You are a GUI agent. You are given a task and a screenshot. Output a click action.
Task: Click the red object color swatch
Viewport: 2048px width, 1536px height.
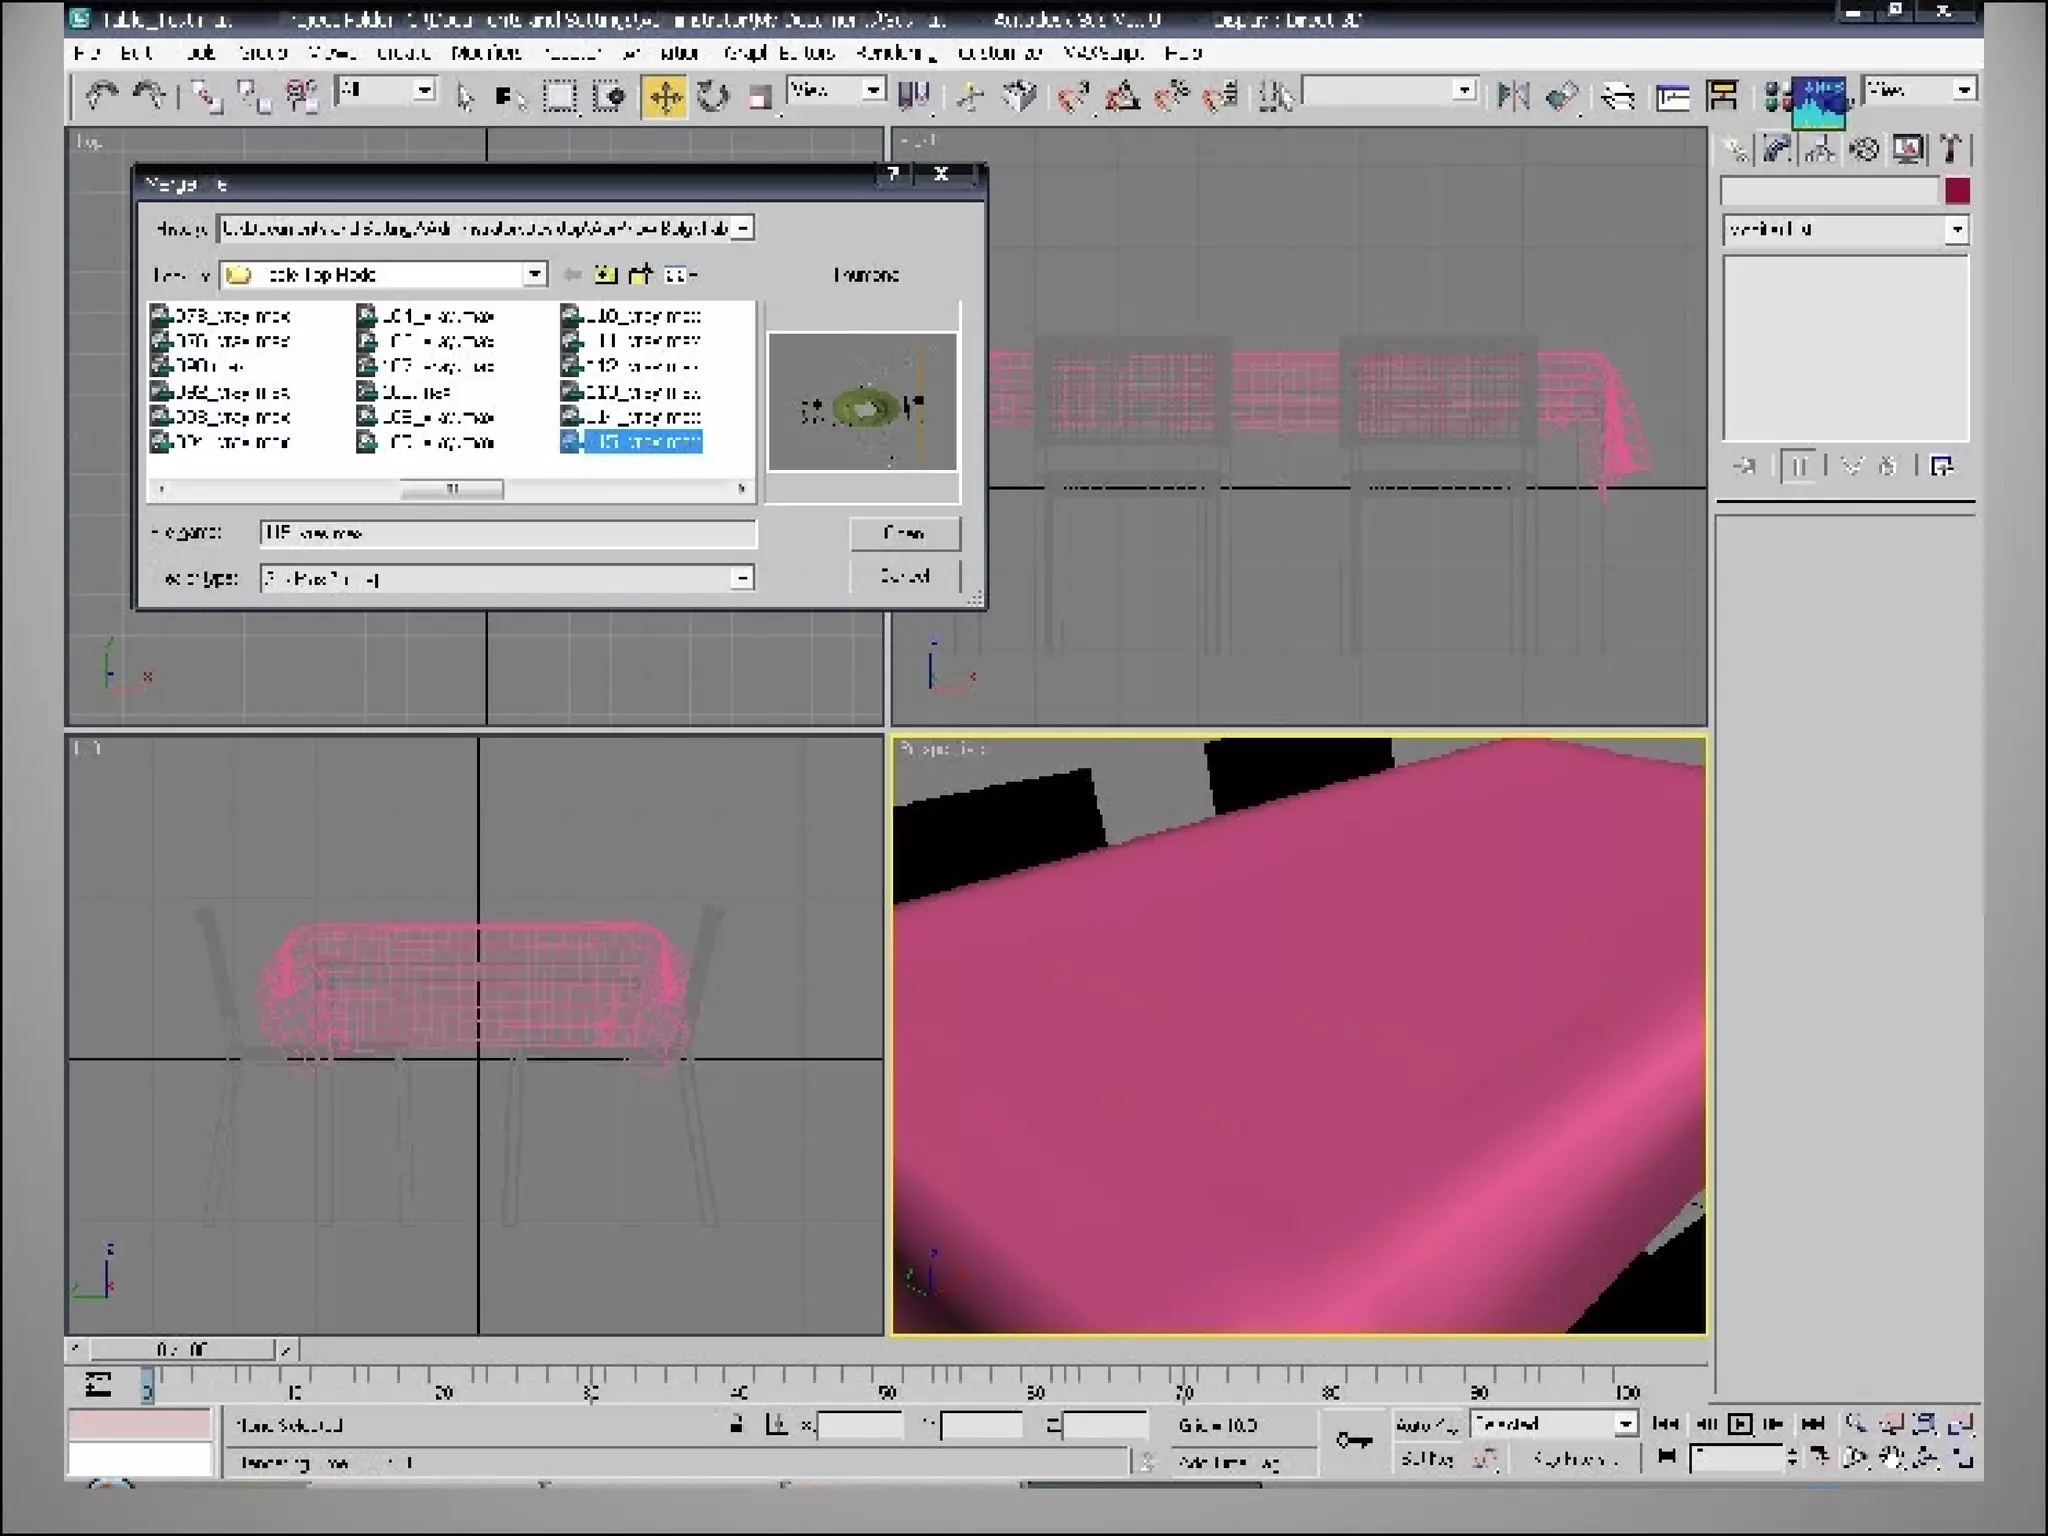click(1957, 190)
